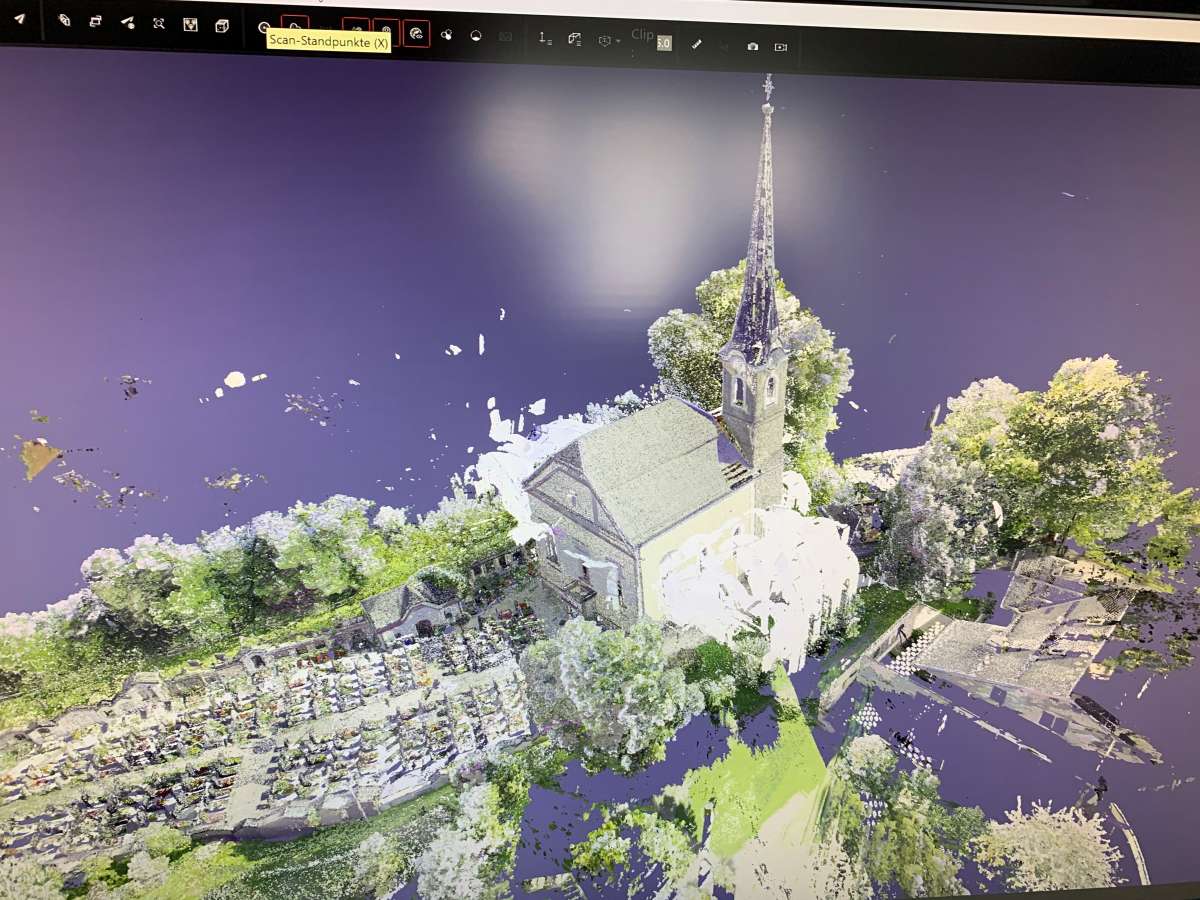Image resolution: width=1200 pixels, height=900 pixels.
Task: Select the ruler measurement tool
Action: point(697,44)
